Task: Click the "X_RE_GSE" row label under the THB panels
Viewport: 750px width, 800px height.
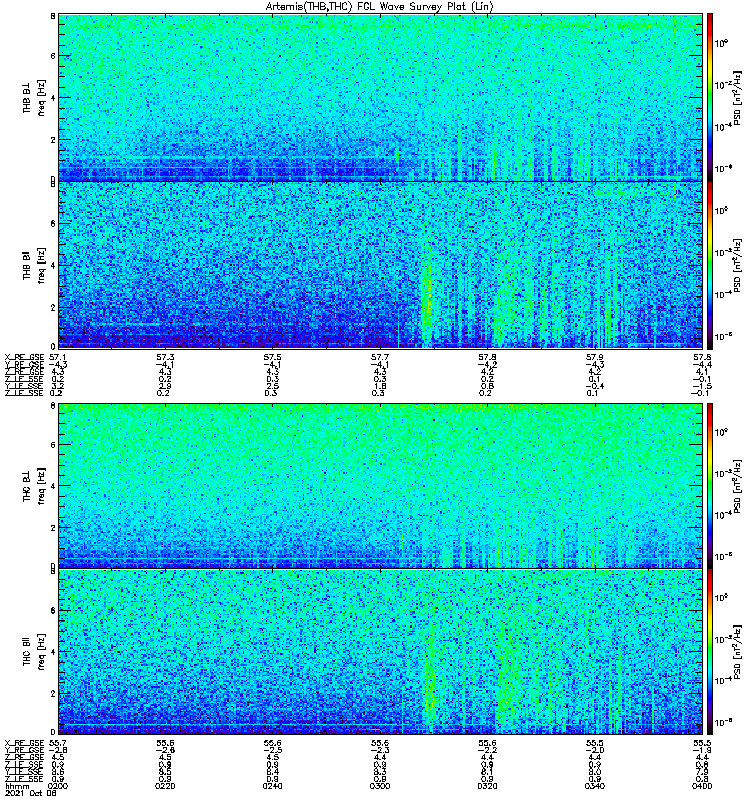Action: pos(24,357)
